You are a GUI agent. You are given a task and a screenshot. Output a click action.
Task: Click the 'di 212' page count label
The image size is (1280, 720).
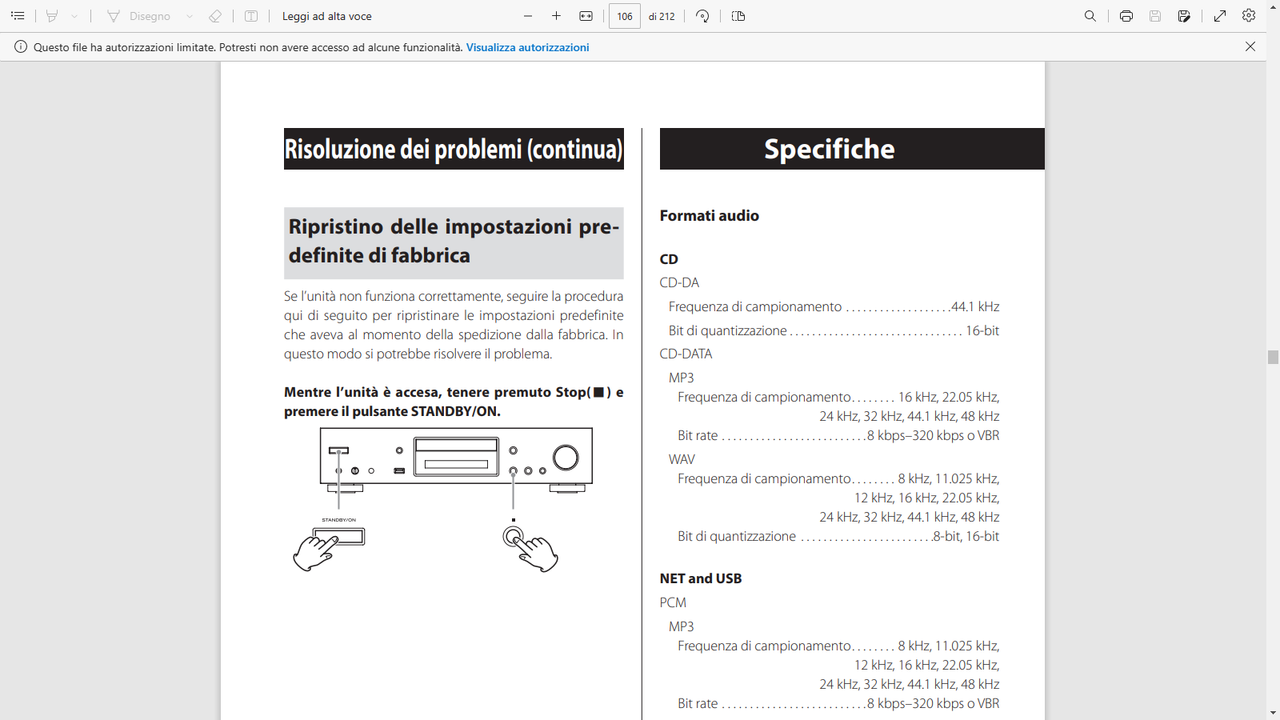click(661, 16)
